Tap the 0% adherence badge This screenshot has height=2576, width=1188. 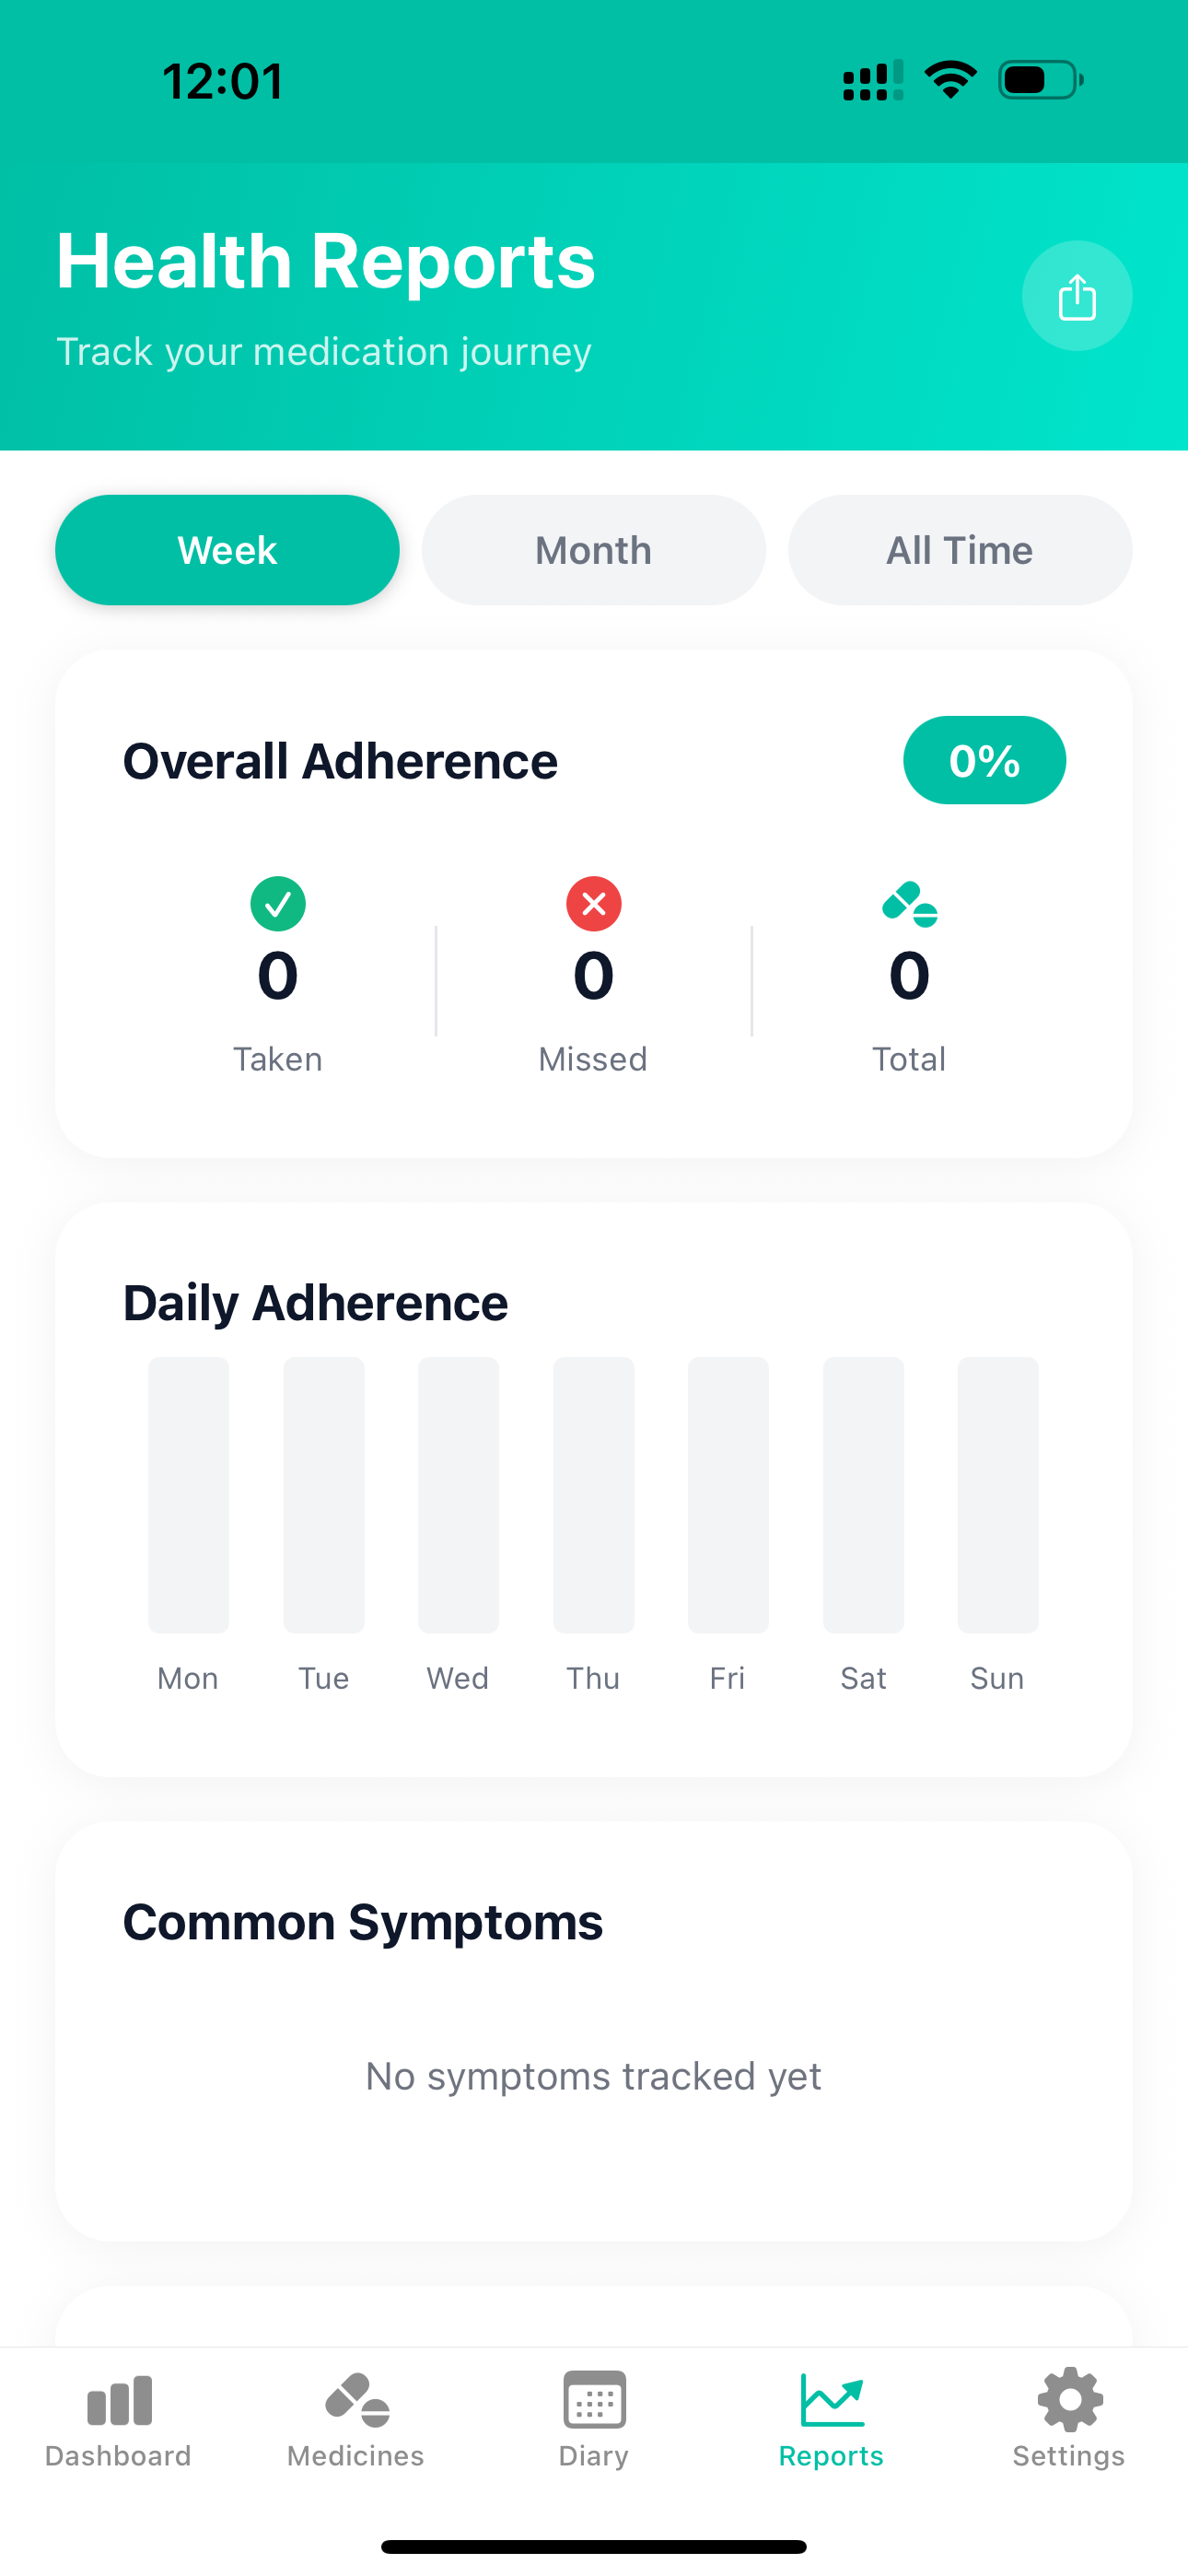pos(984,760)
